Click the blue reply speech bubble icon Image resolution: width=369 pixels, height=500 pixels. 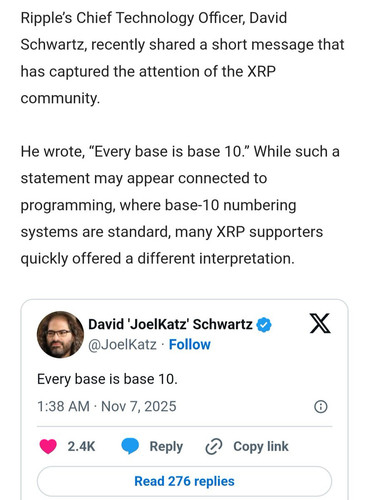coord(130,447)
